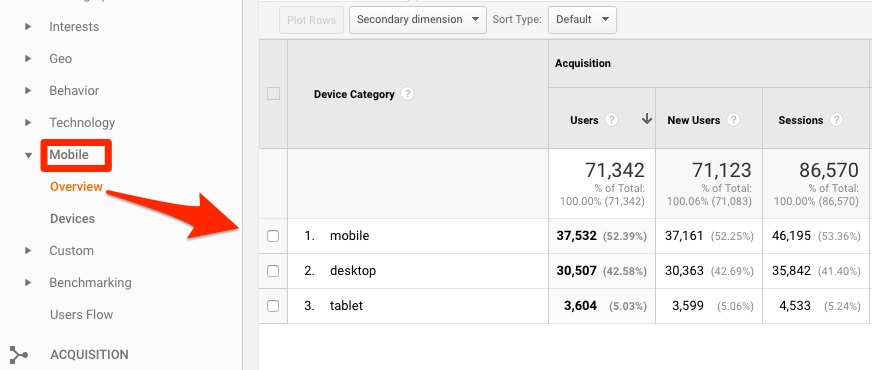Expand the Behavior section arrow
Screen dimensions: 872x370
pos(28,91)
